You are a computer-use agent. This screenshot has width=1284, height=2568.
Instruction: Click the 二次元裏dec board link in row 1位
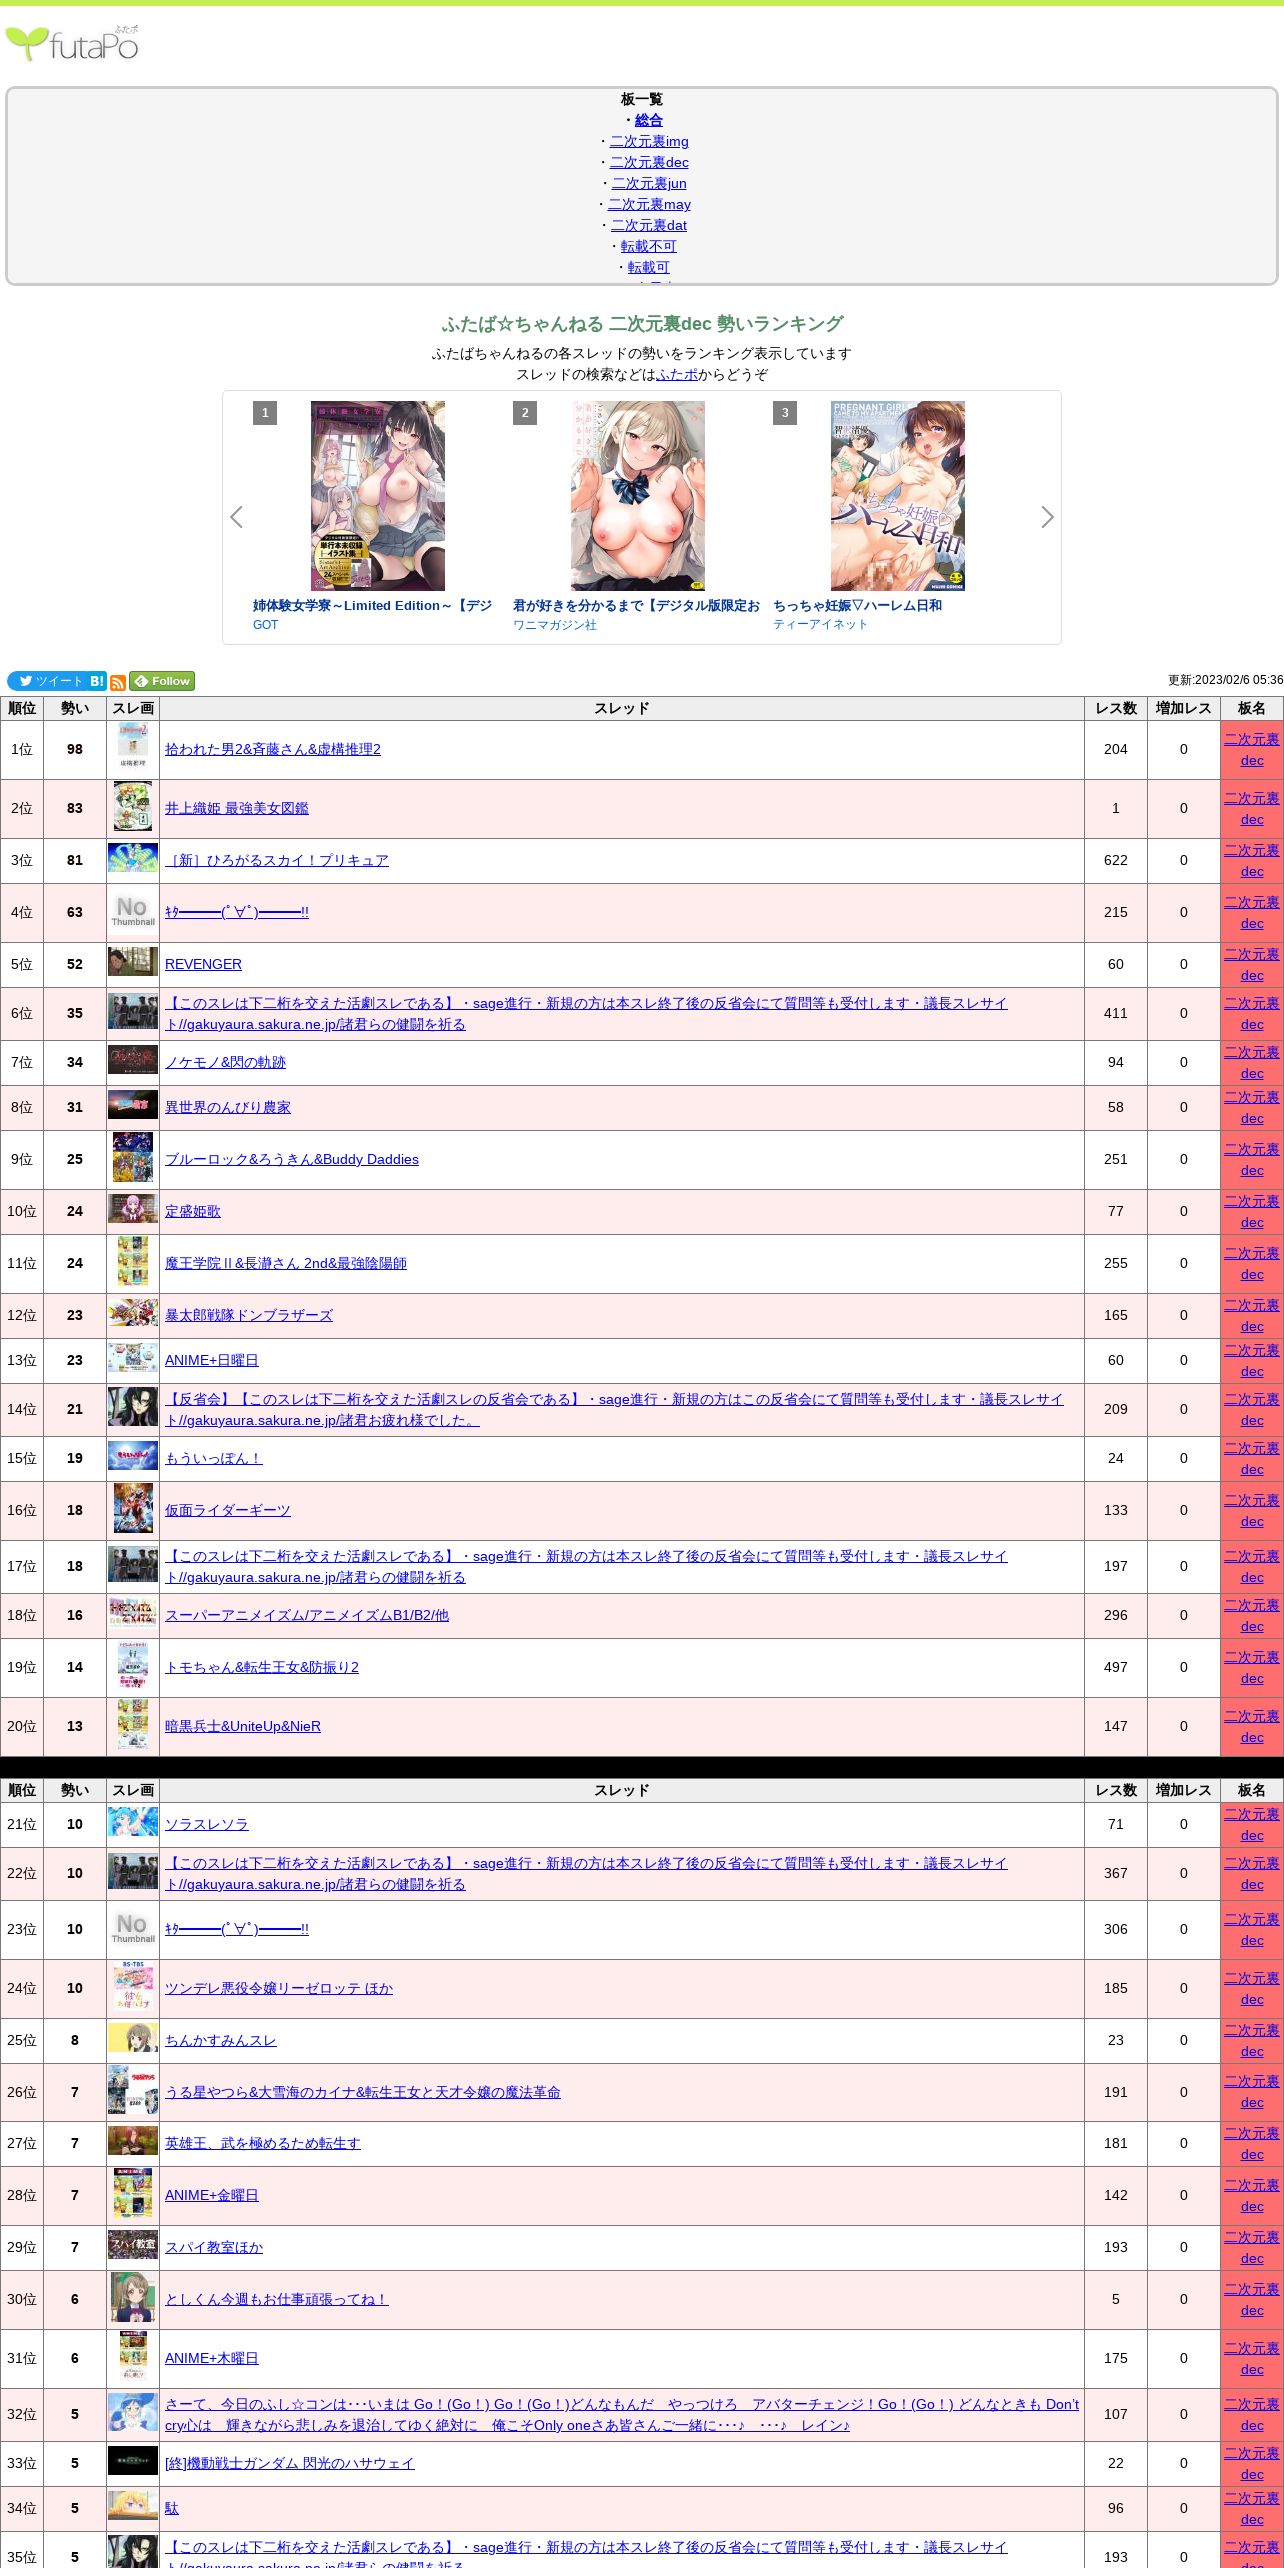point(1252,749)
